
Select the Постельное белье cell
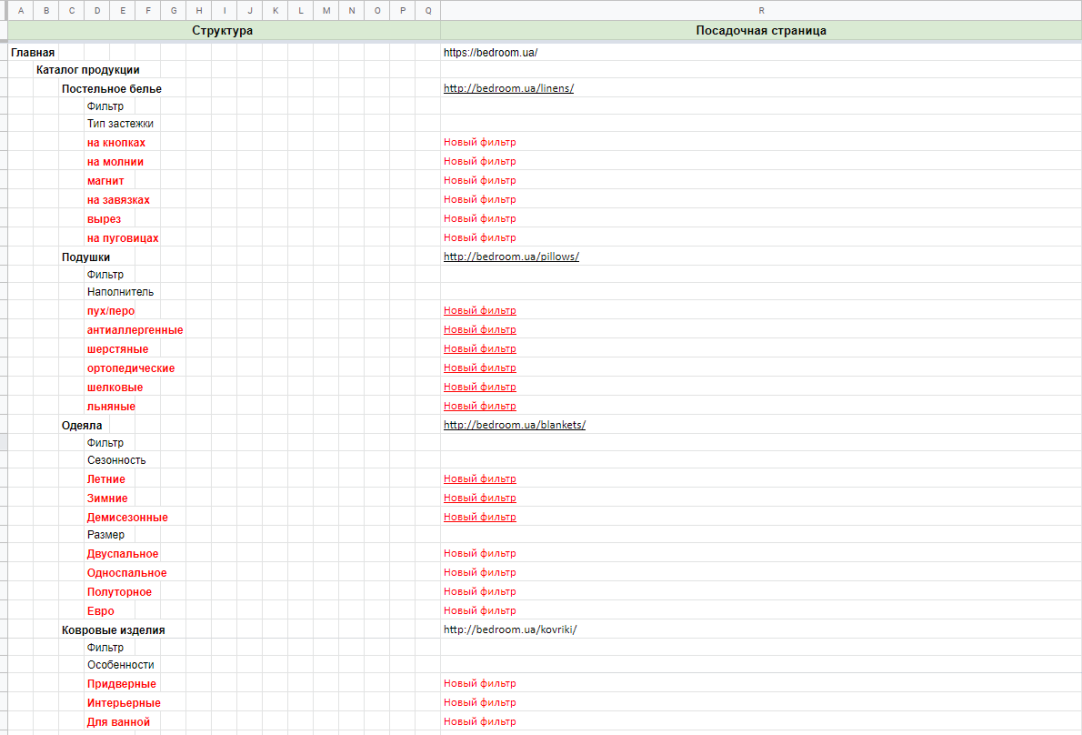click(112, 89)
